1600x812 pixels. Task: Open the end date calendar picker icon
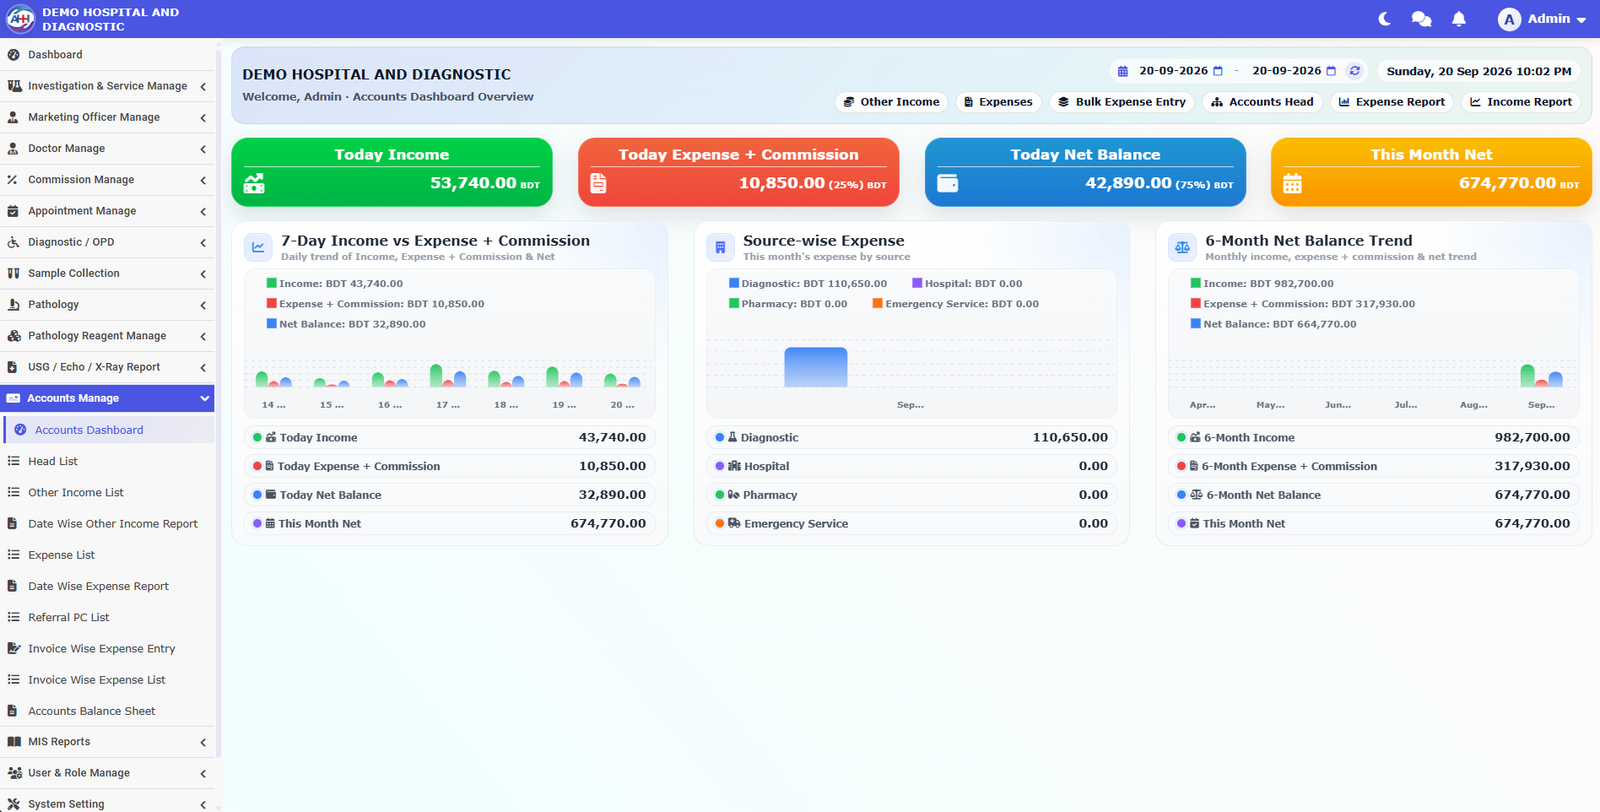tap(1331, 71)
